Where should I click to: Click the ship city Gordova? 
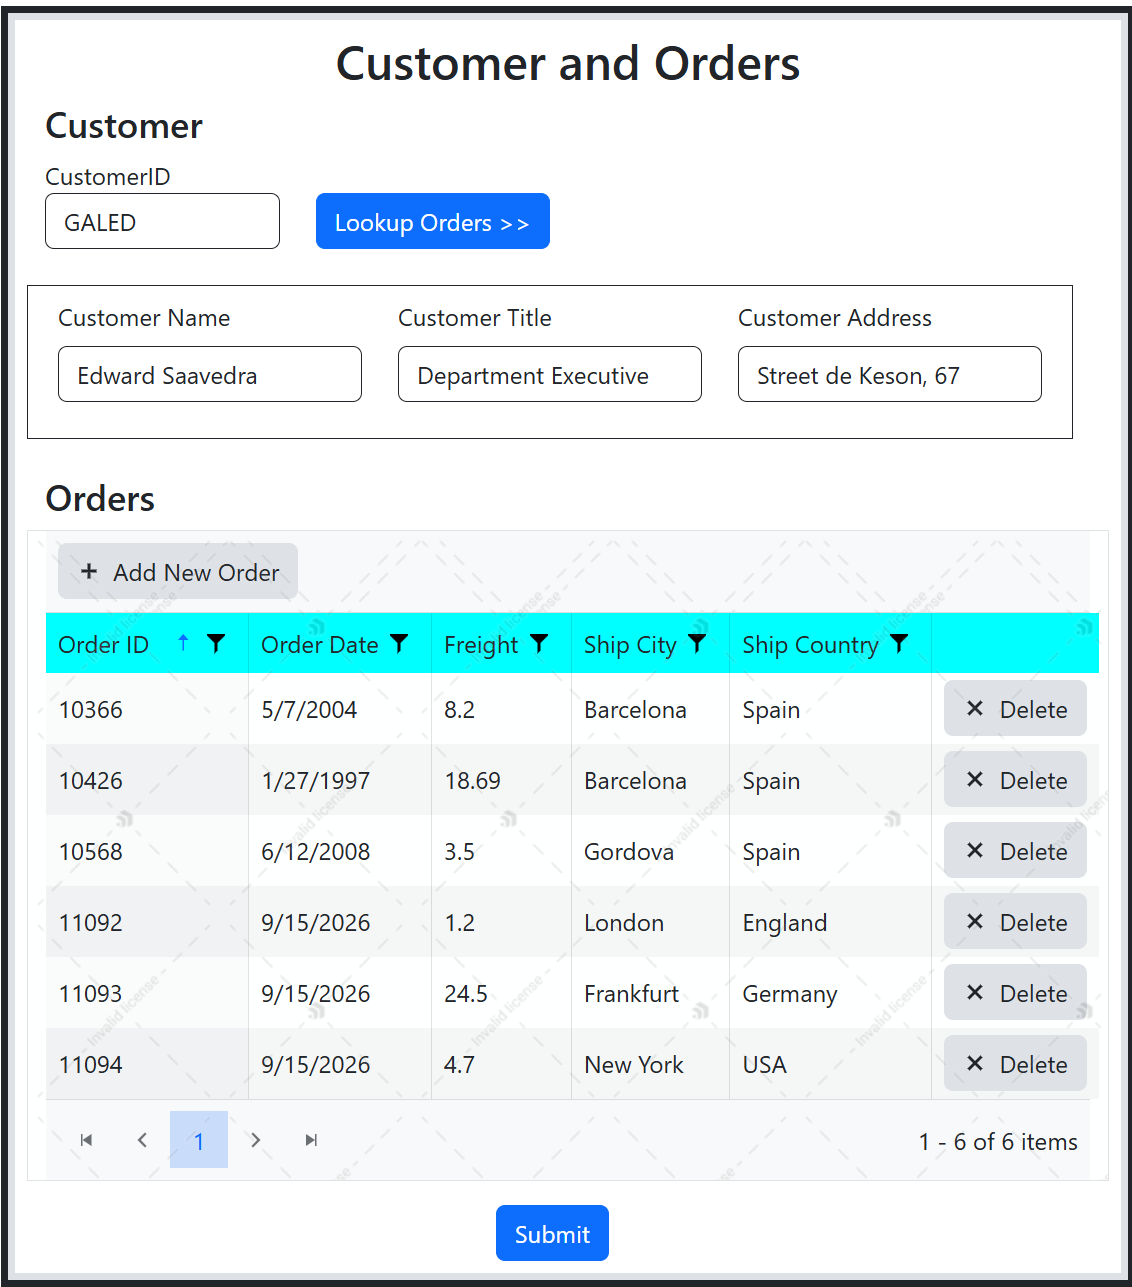coord(629,852)
